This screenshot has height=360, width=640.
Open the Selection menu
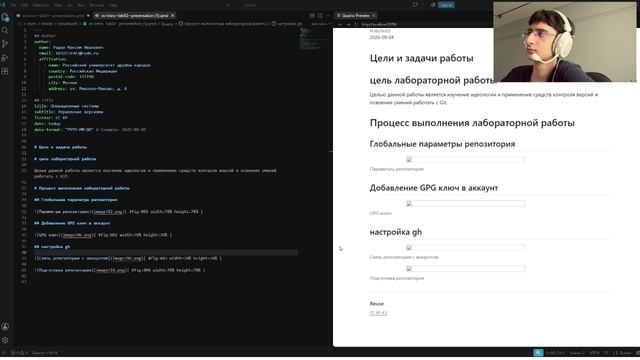click(40, 5)
